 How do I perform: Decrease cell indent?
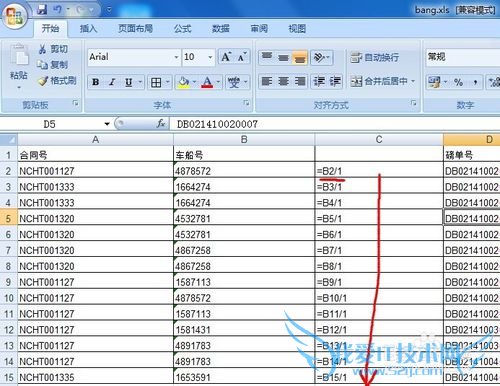click(319, 81)
